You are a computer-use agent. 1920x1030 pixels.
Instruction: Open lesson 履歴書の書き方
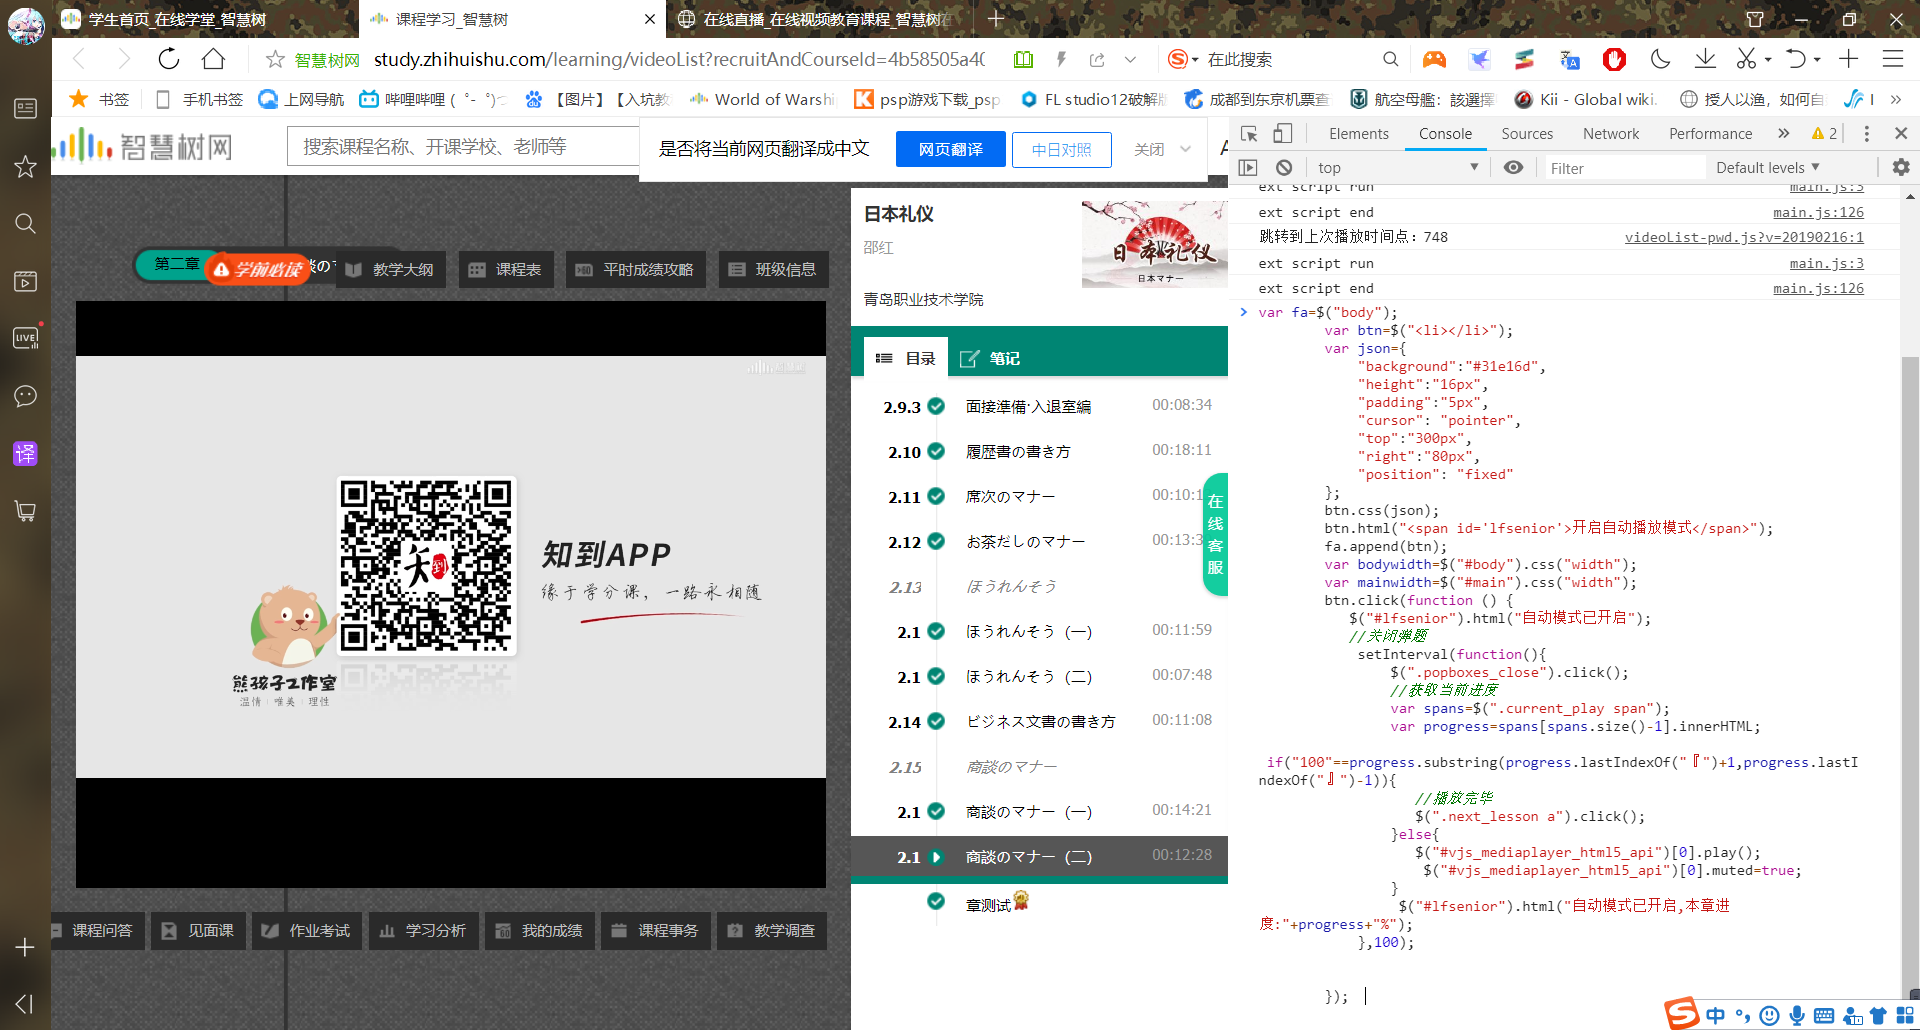pyautogui.click(x=1018, y=452)
